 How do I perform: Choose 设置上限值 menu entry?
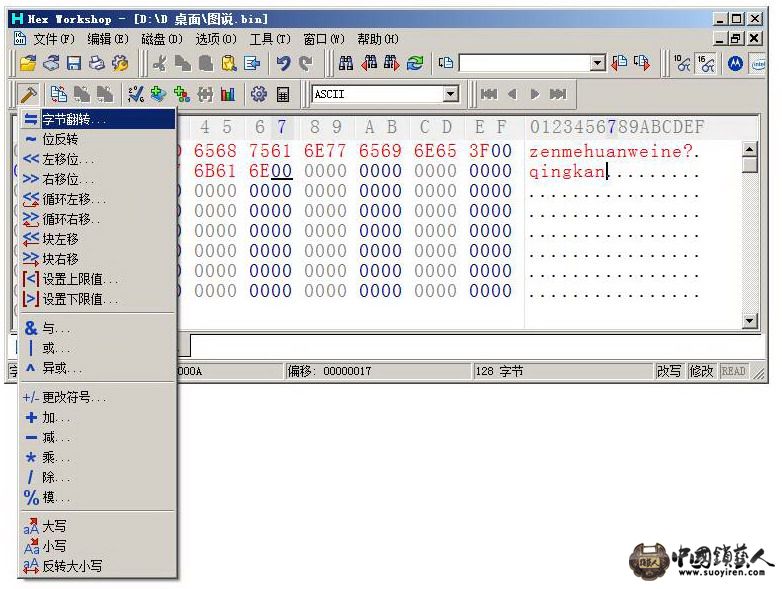coord(98,279)
